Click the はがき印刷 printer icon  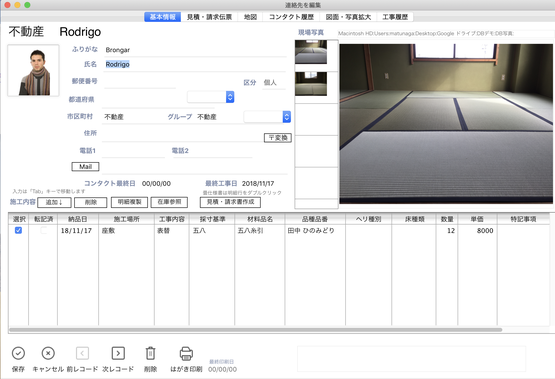[x=186, y=353]
